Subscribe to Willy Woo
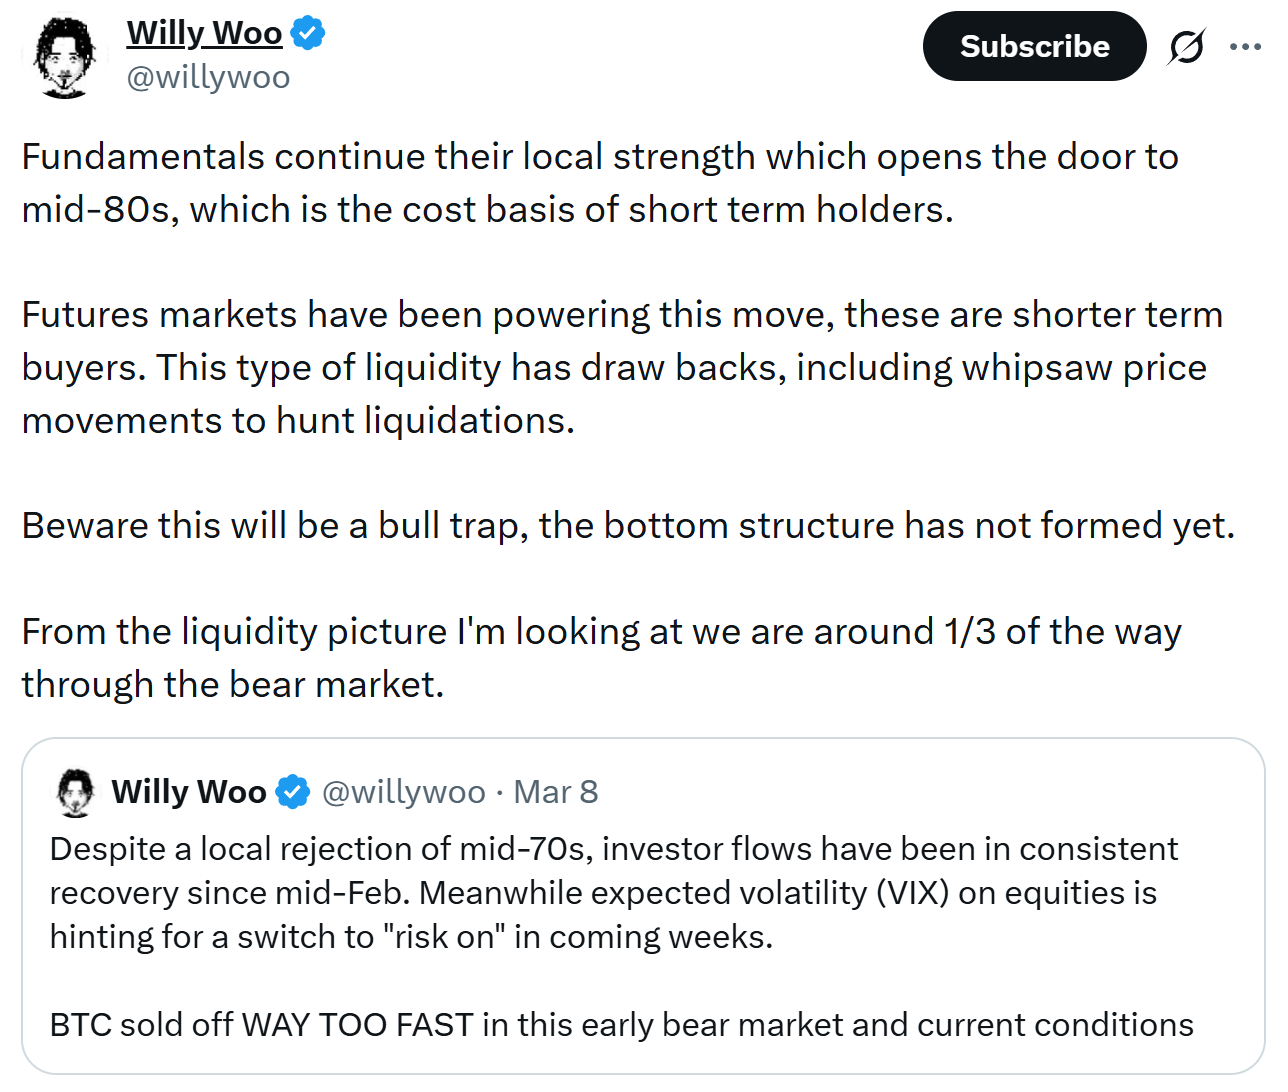1288x1092 pixels. pos(1034,46)
